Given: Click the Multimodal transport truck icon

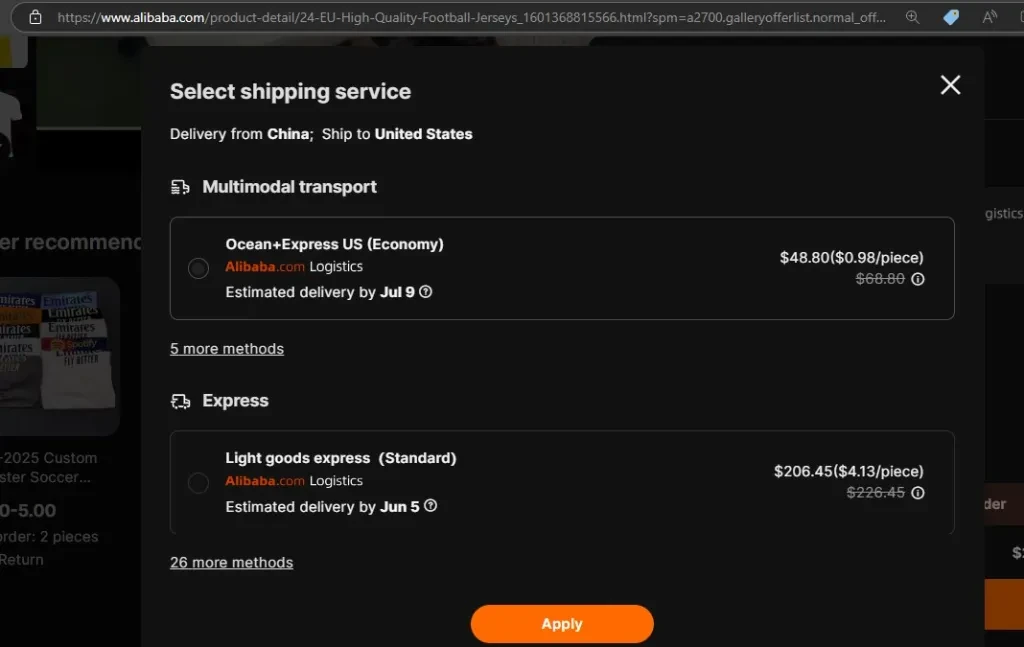Looking at the screenshot, I should pos(180,187).
